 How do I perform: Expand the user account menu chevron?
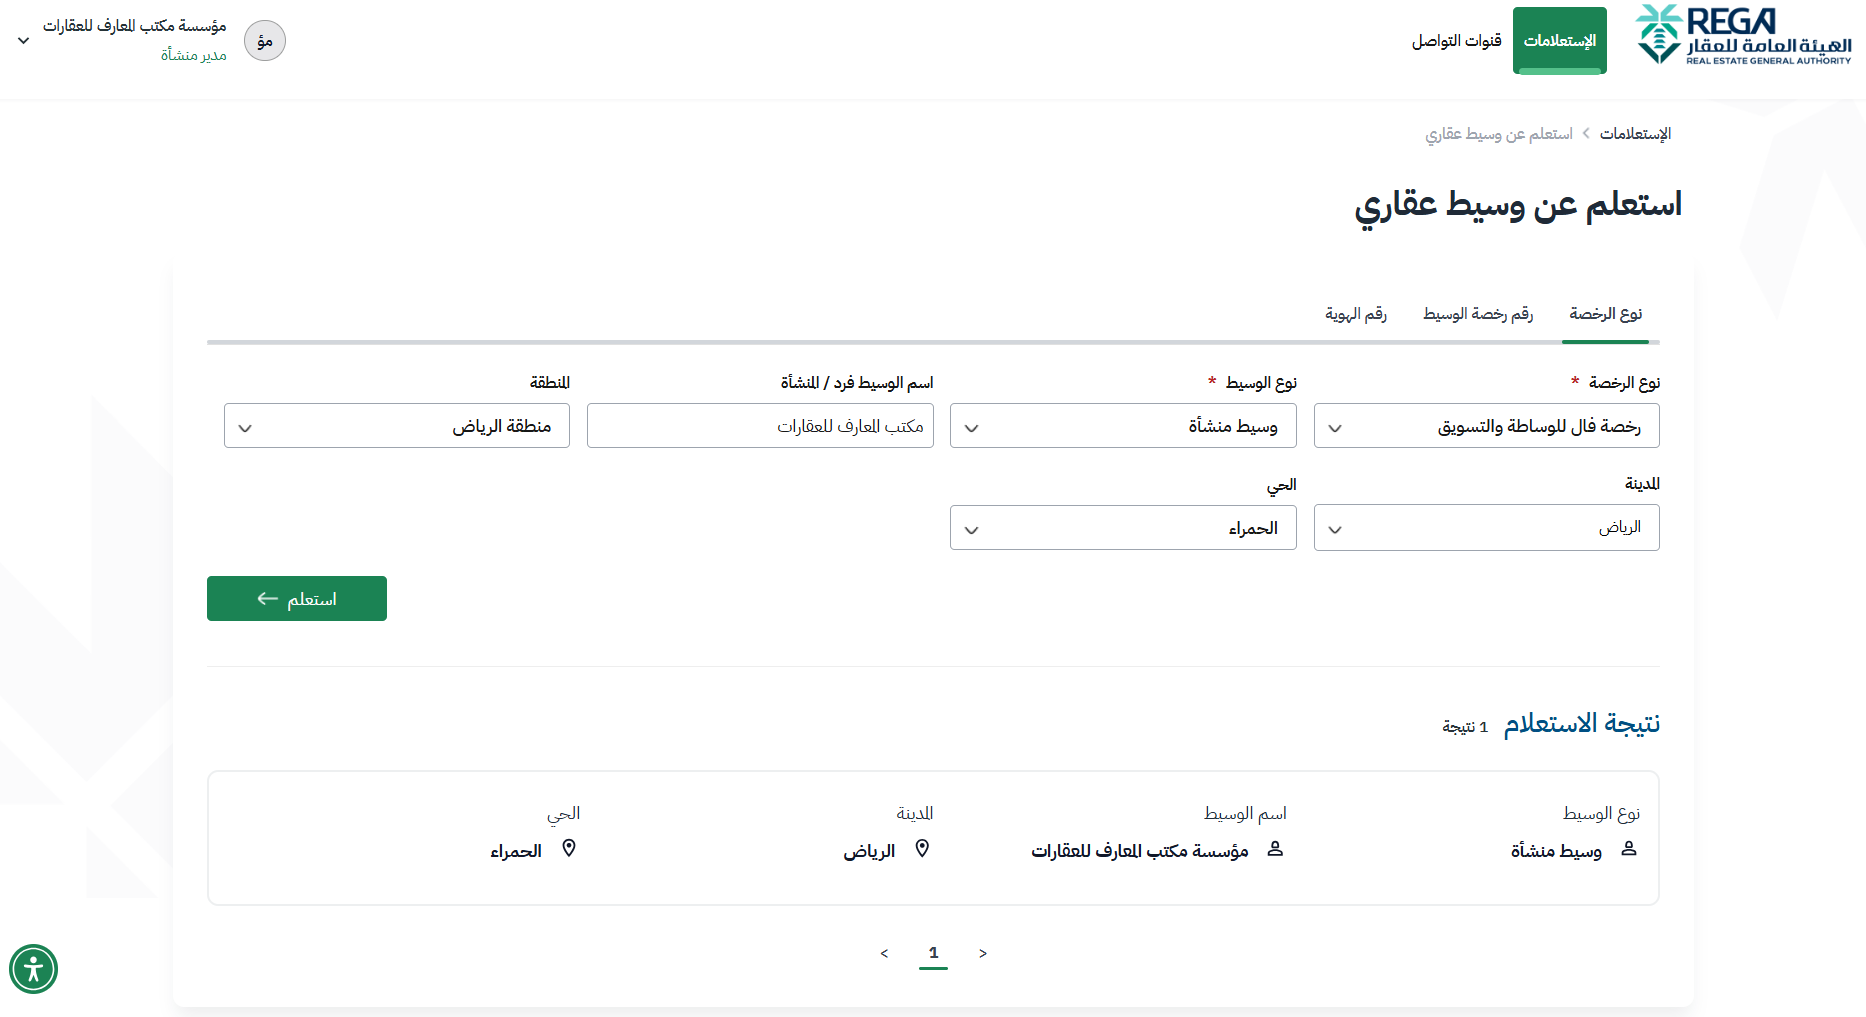(x=24, y=41)
